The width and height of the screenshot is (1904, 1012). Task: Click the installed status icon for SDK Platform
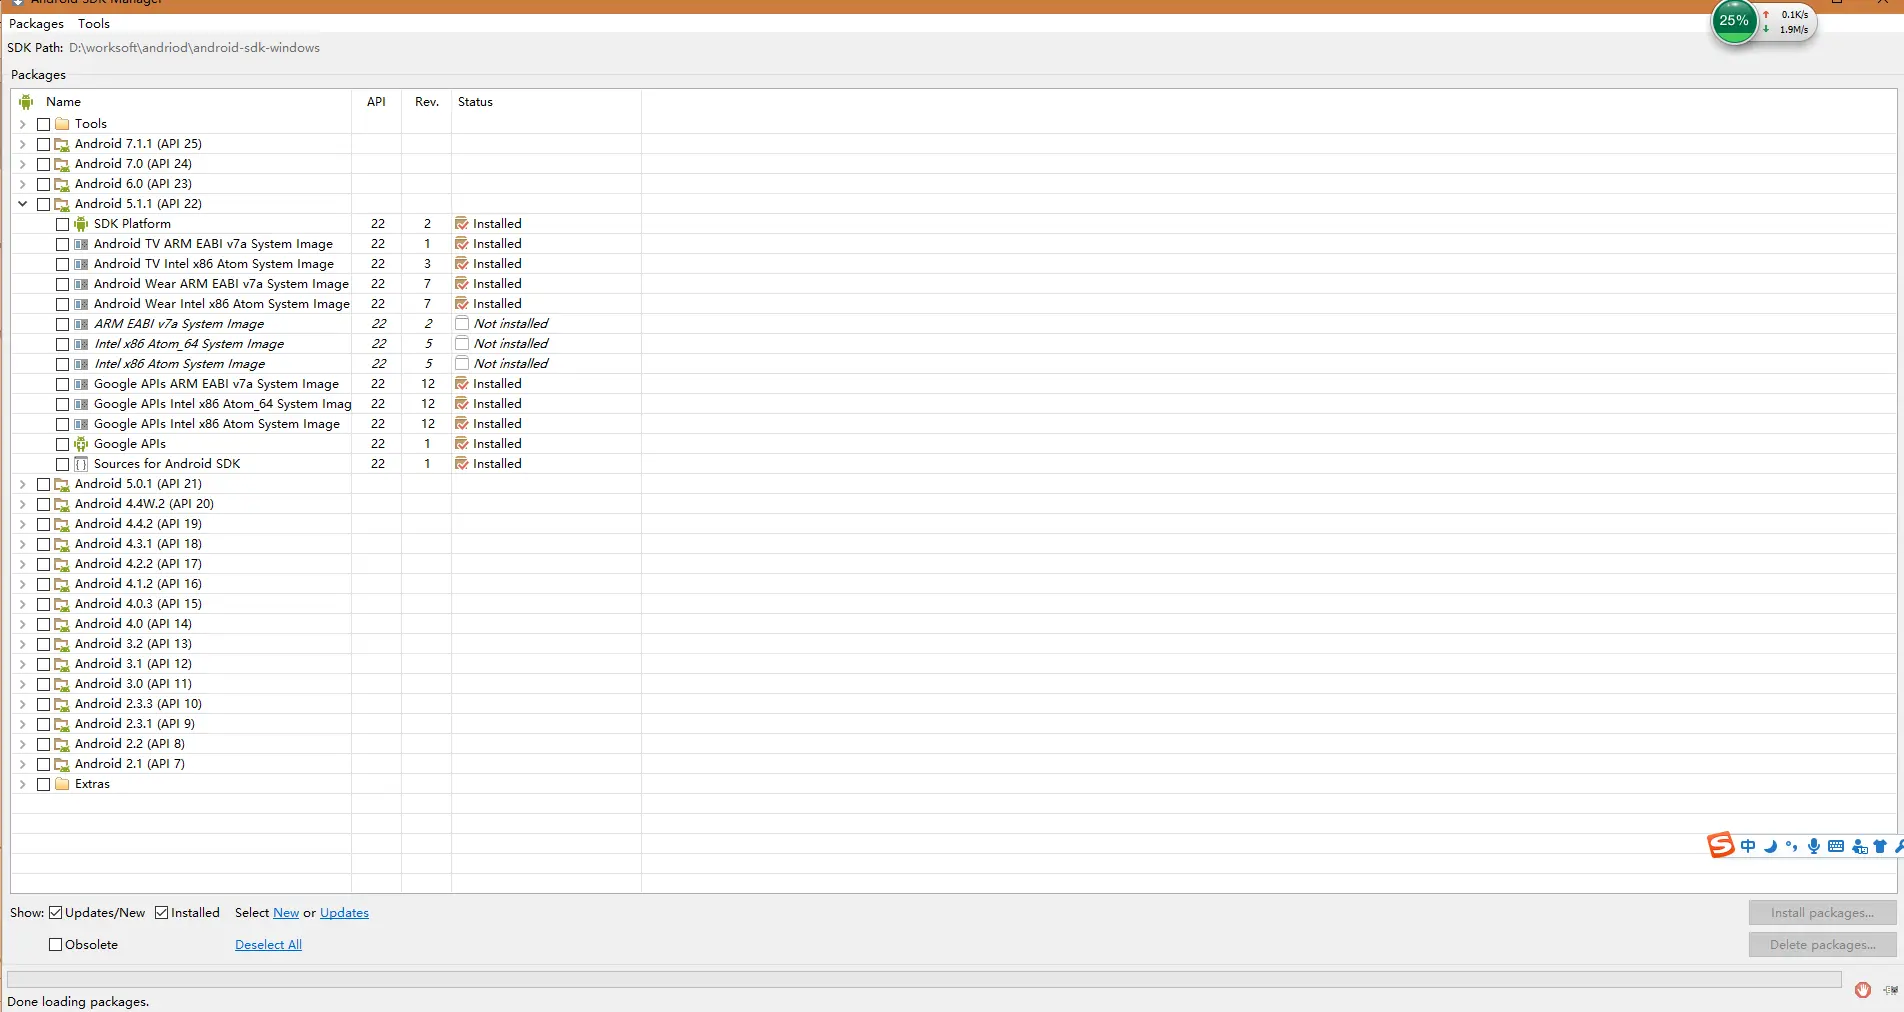(x=461, y=224)
